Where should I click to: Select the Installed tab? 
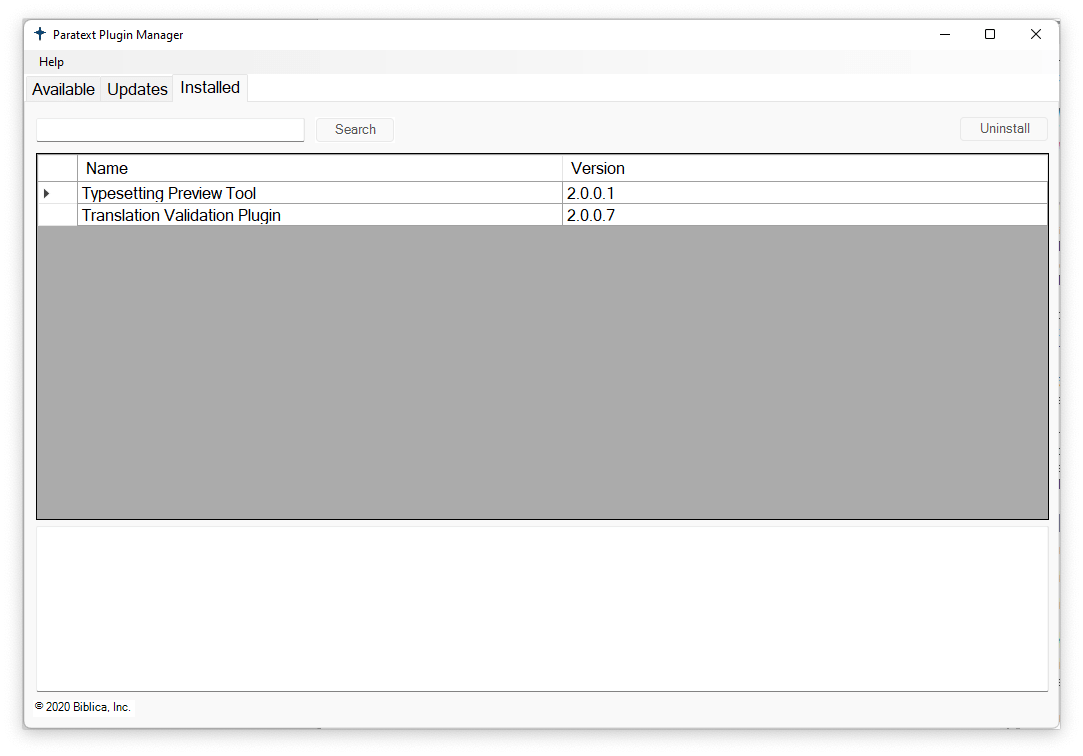point(210,88)
